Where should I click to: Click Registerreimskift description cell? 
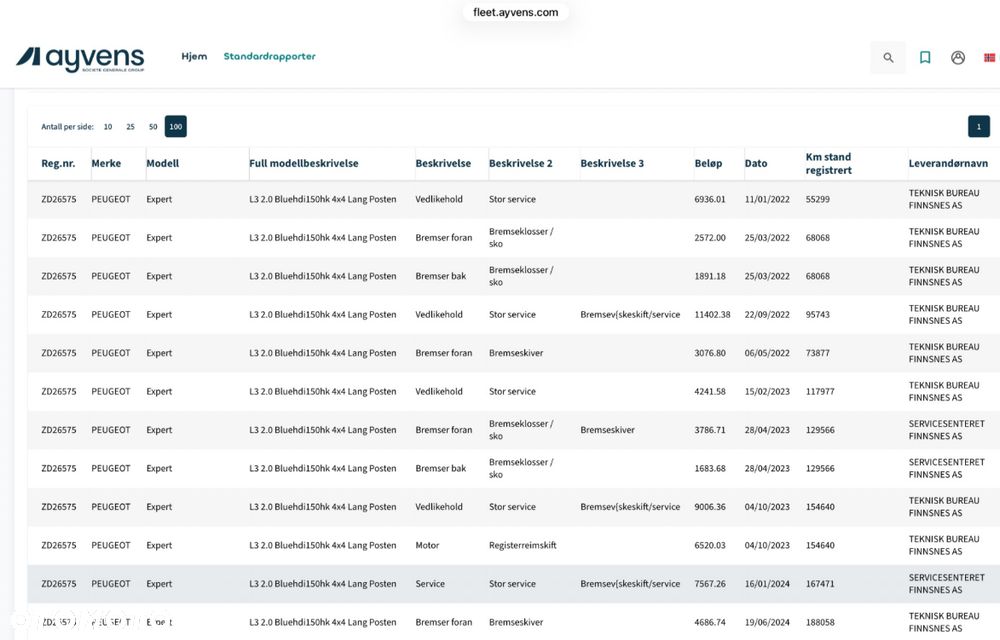coord(522,545)
